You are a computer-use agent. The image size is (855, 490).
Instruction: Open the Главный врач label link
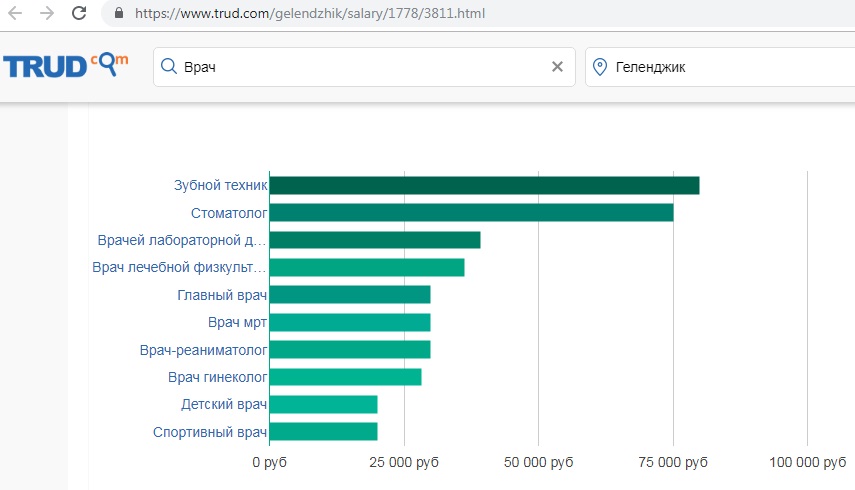[222, 295]
